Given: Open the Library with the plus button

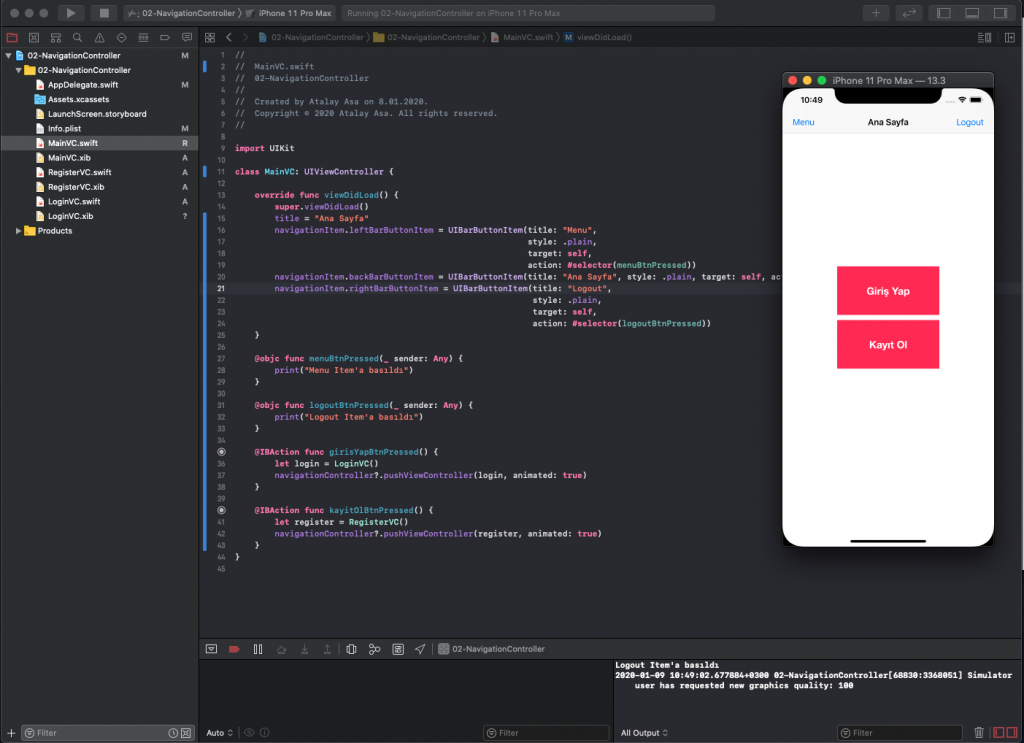Looking at the screenshot, I should [876, 13].
